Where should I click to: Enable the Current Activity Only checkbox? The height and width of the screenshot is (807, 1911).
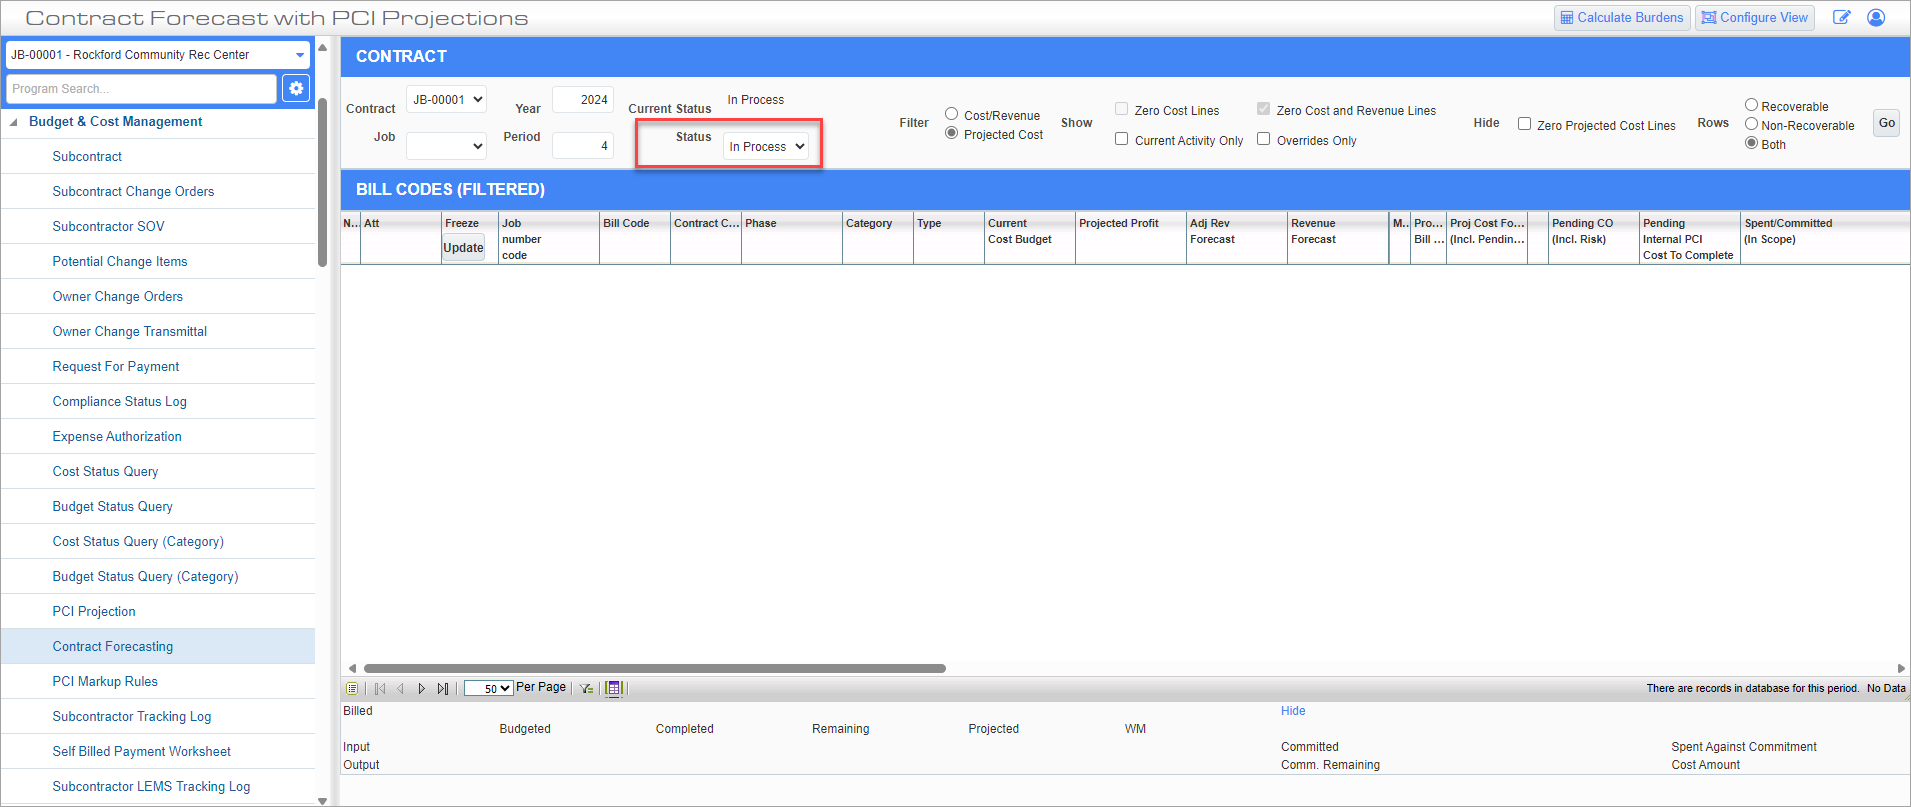point(1122,139)
